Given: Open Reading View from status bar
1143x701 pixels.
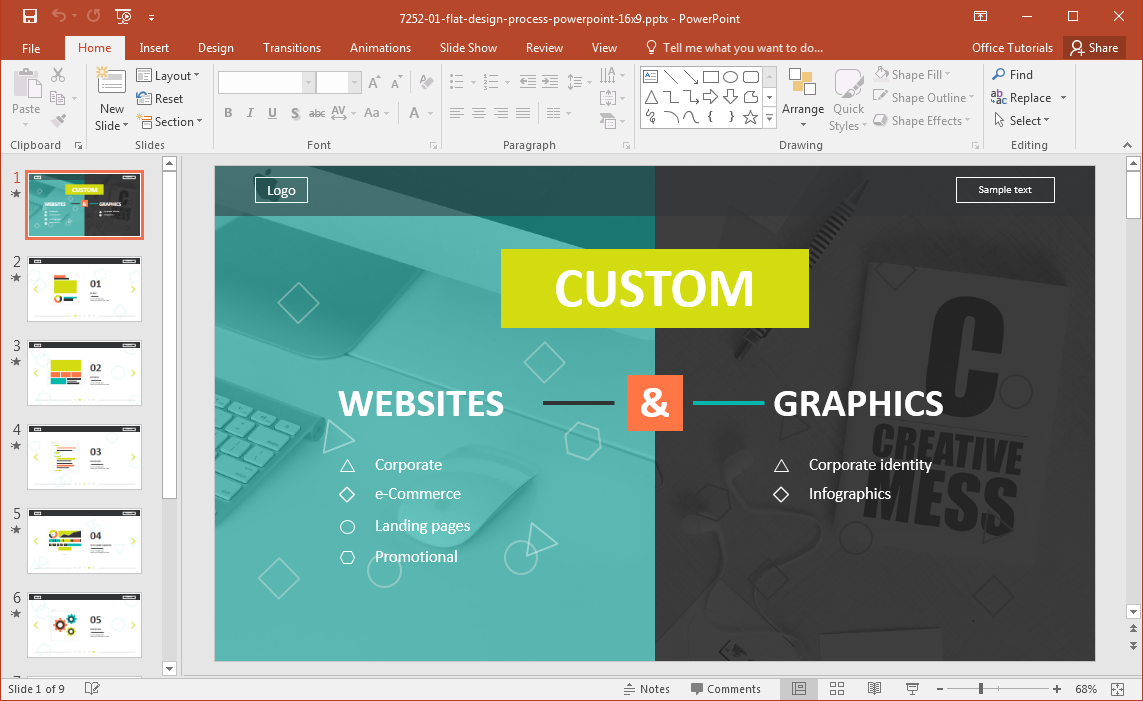Looking at the screenshot, I should pos(874,689).
